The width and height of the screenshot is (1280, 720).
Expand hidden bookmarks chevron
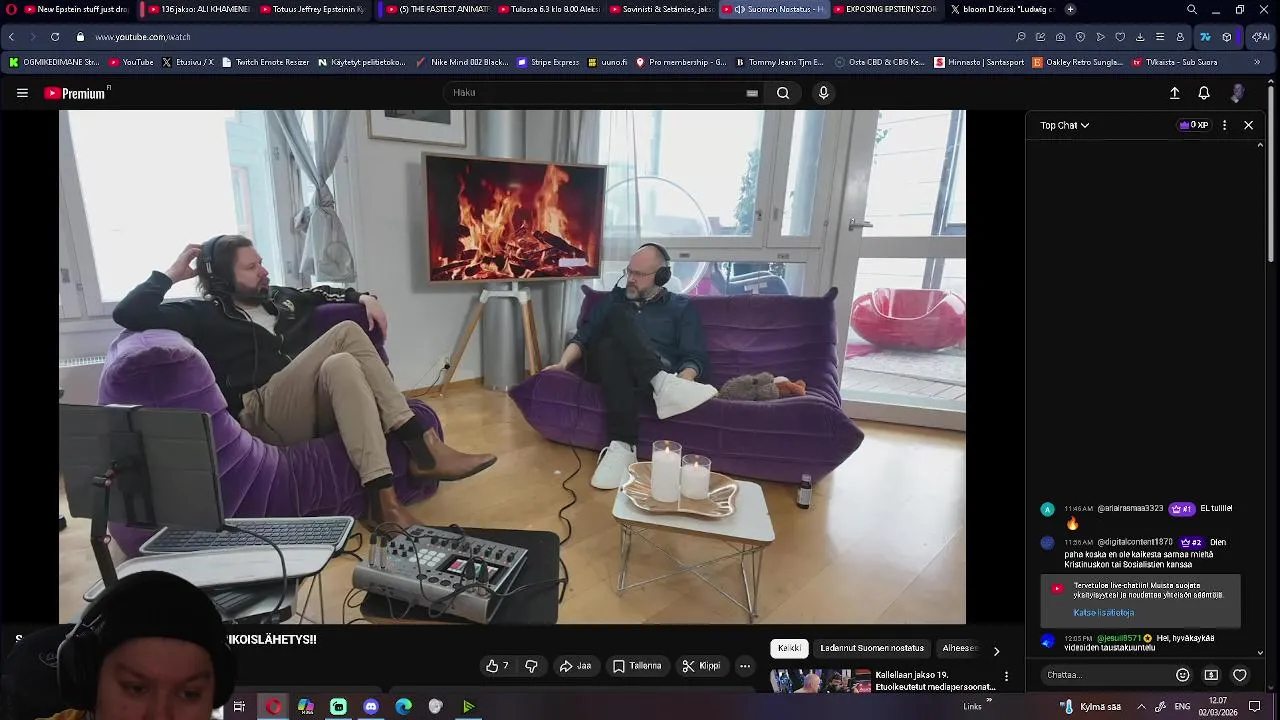tap(1257, 62)
